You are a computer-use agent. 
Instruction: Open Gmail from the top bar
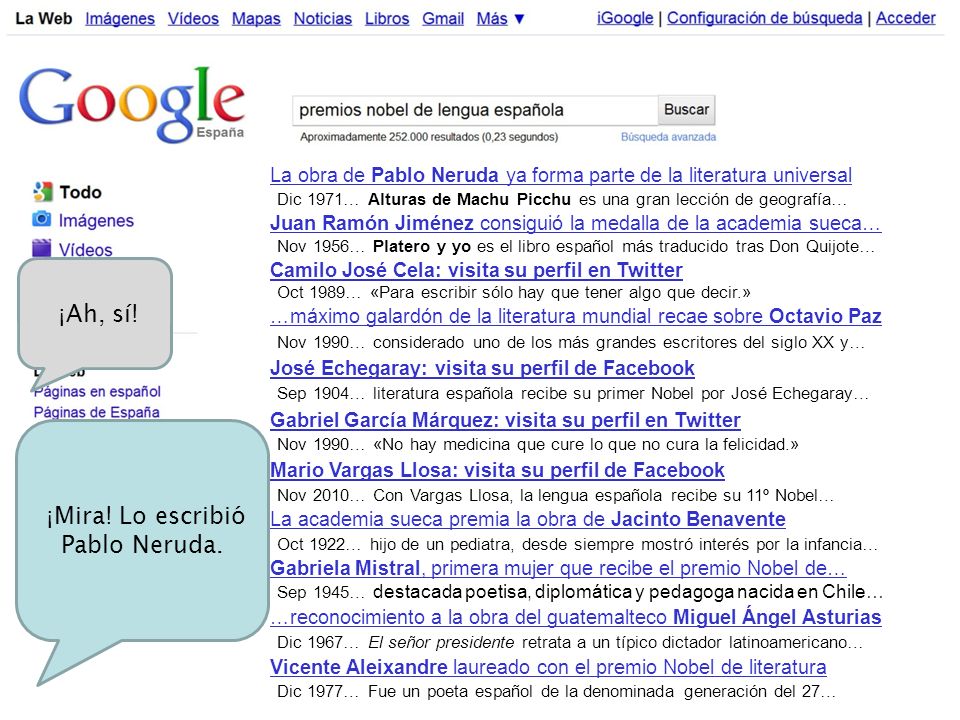click(x=443, y=19)
